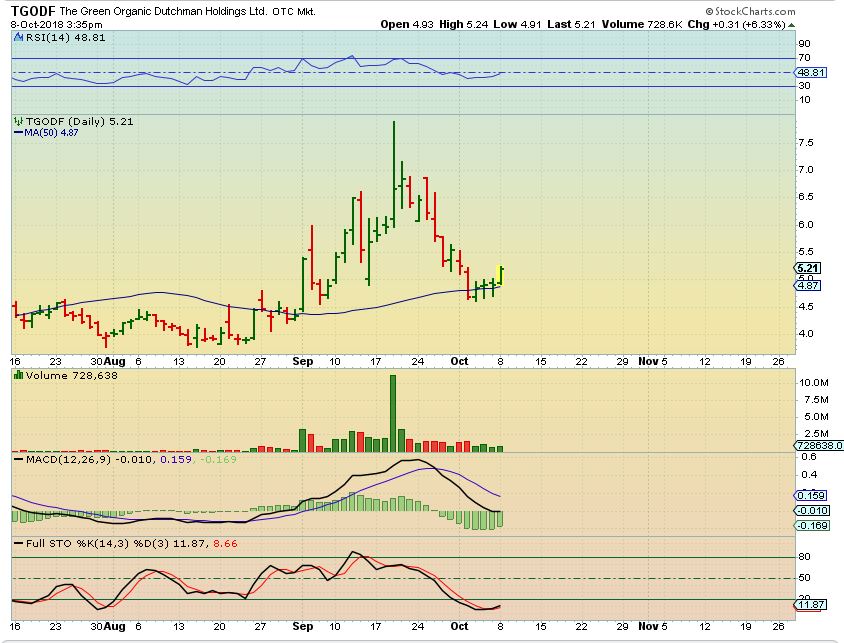
Task: Click the Full STO legend marker
Action: [x=17, y=541]
